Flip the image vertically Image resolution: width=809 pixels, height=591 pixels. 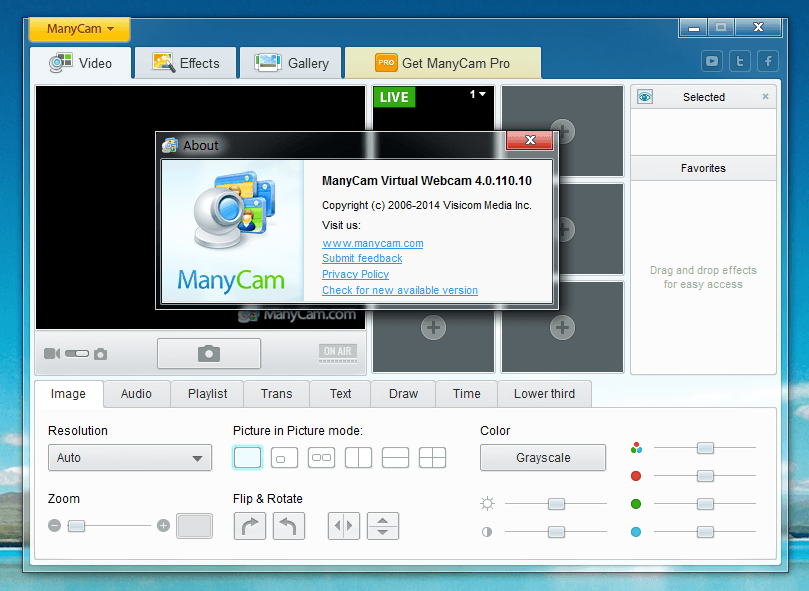(383, 526)
